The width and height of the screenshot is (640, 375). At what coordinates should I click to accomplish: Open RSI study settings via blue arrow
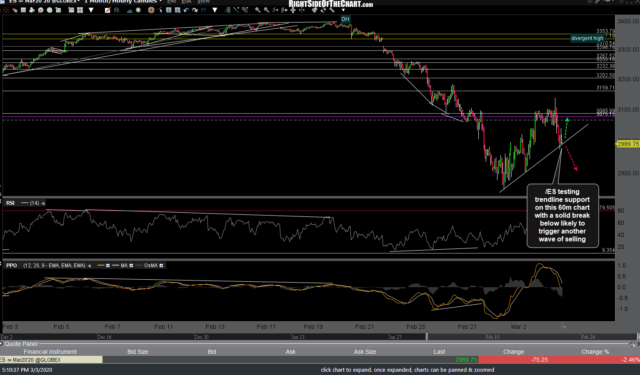coord(43,203)
